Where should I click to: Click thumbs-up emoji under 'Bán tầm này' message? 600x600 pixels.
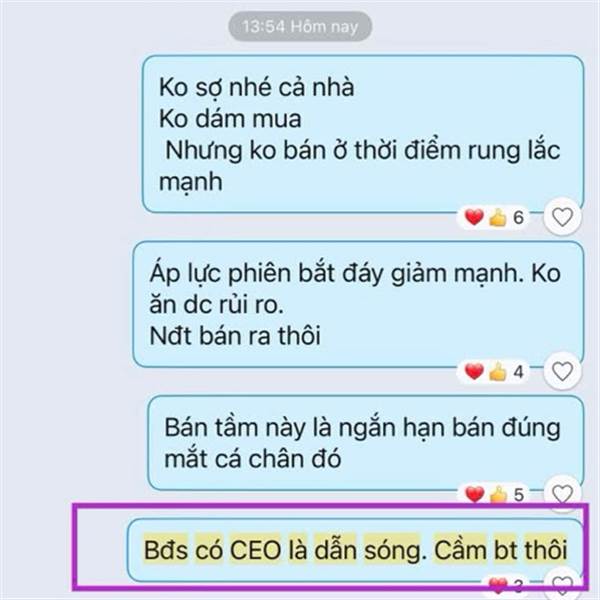497,494
